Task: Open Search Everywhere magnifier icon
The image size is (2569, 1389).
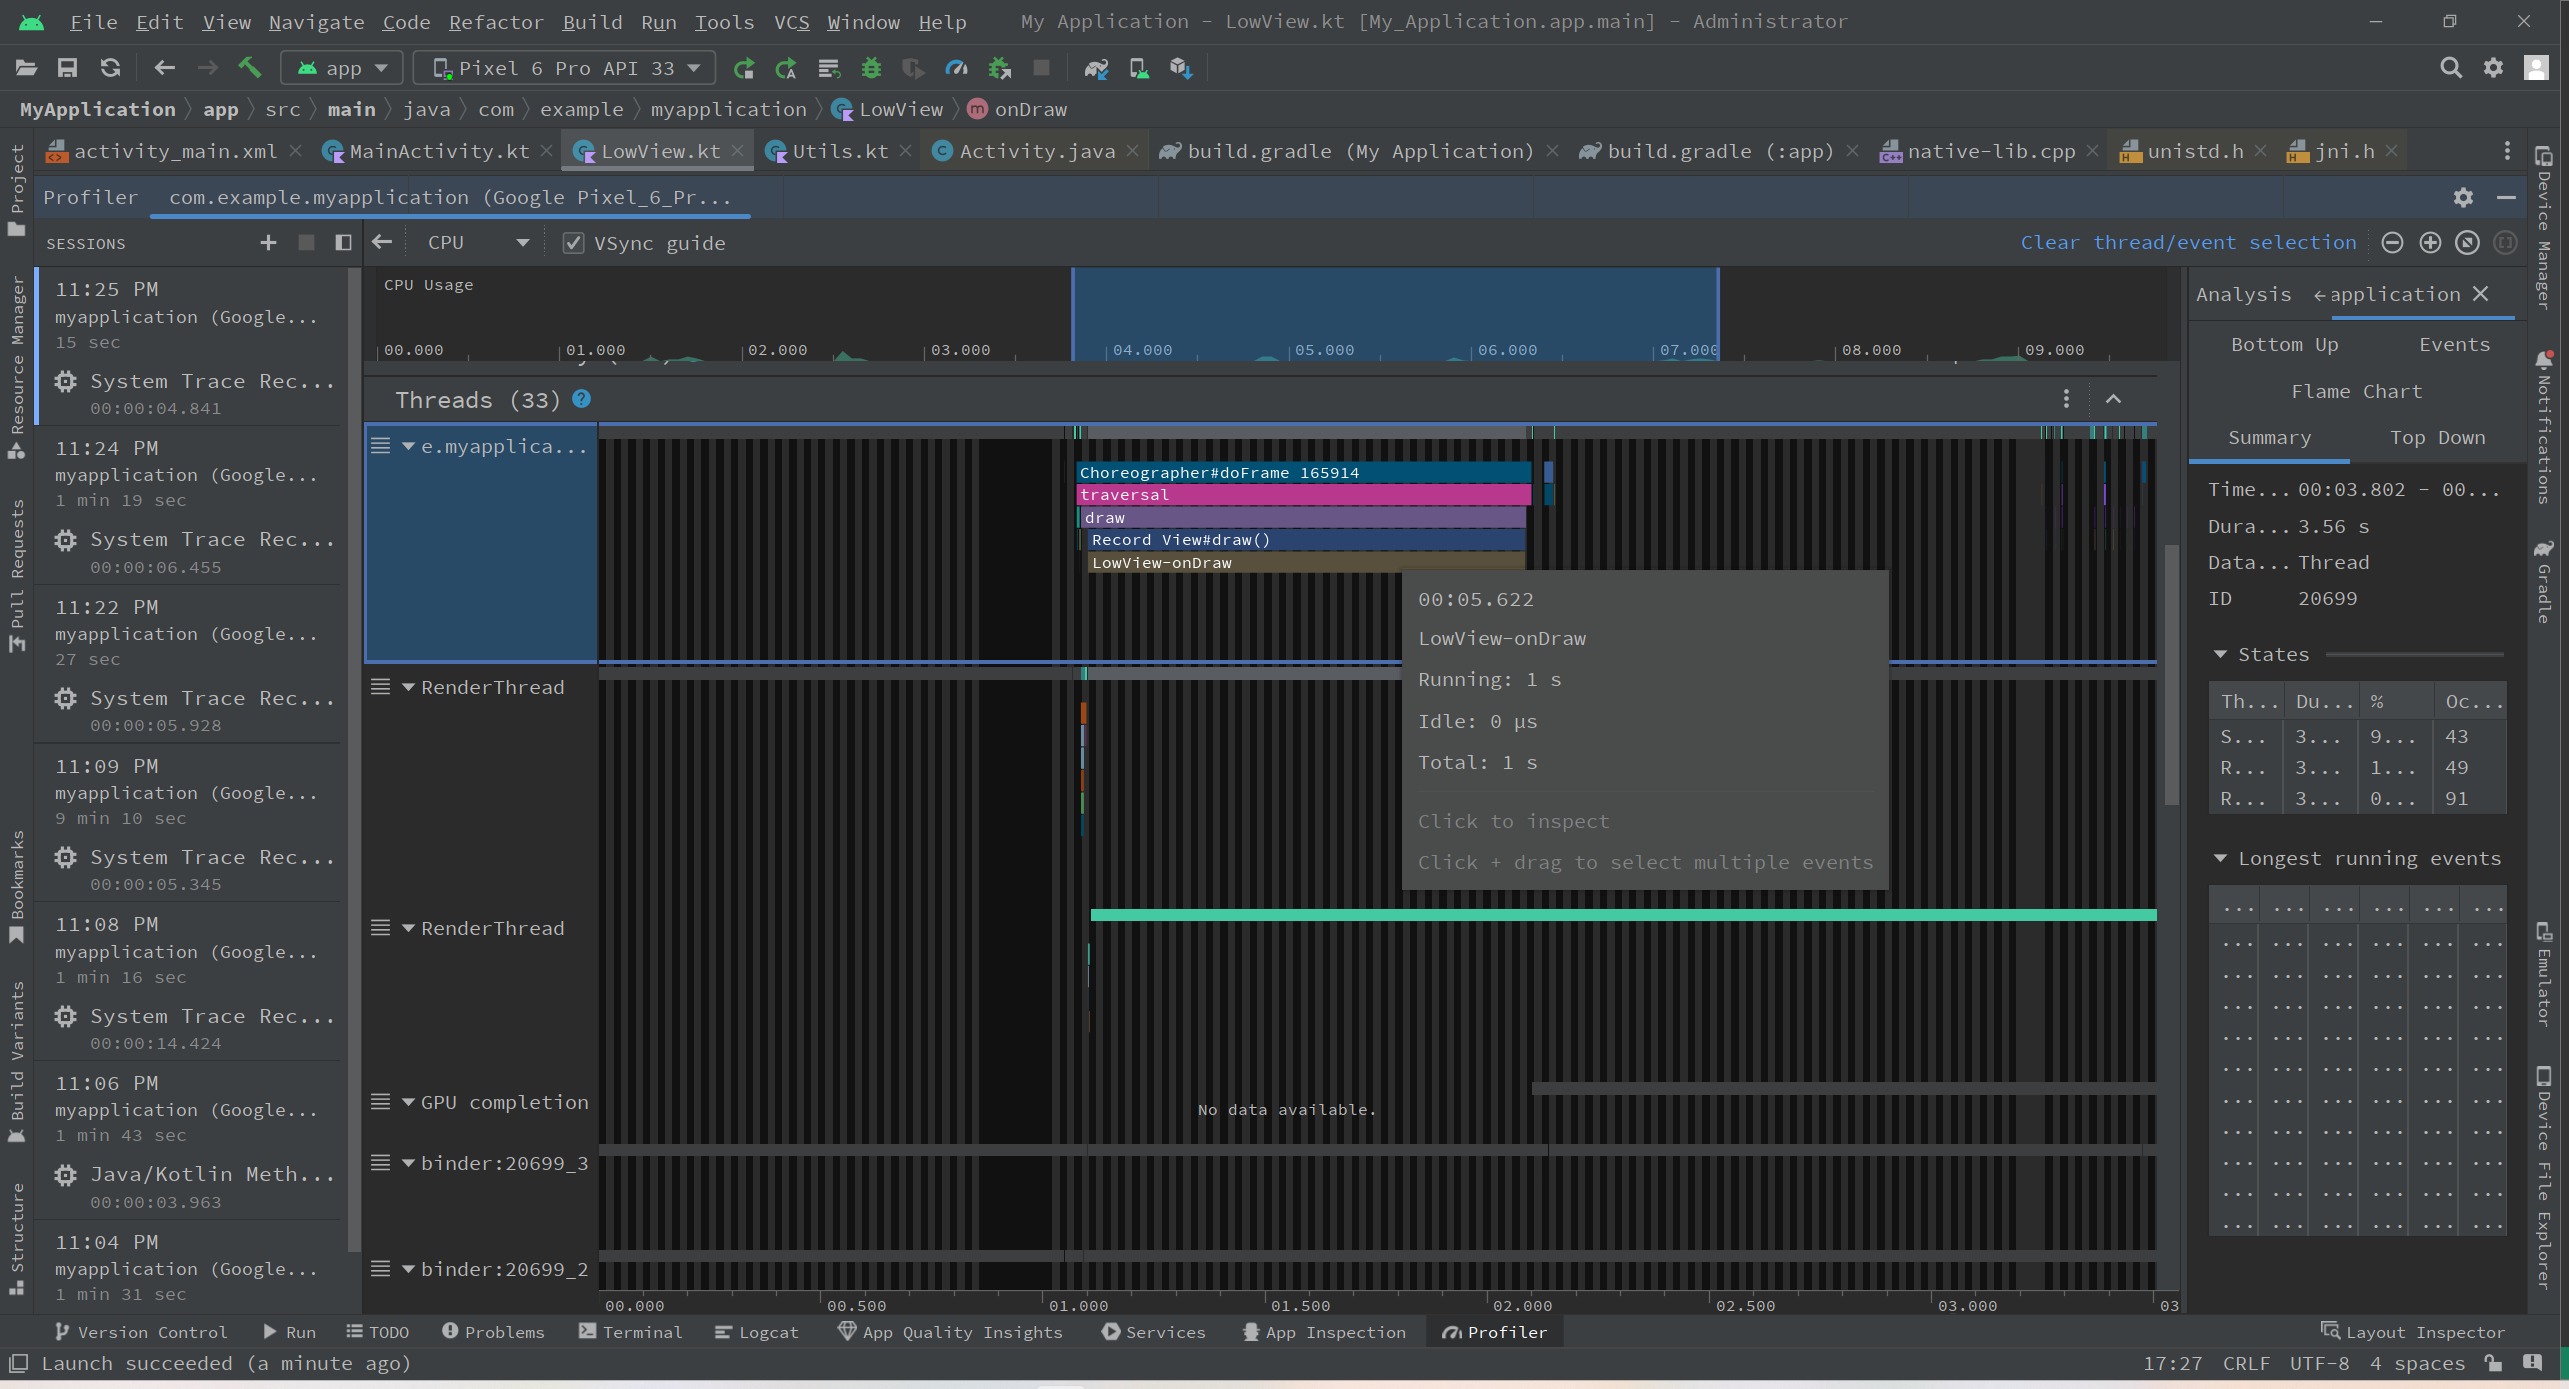Action: [x=2450, y=68]
